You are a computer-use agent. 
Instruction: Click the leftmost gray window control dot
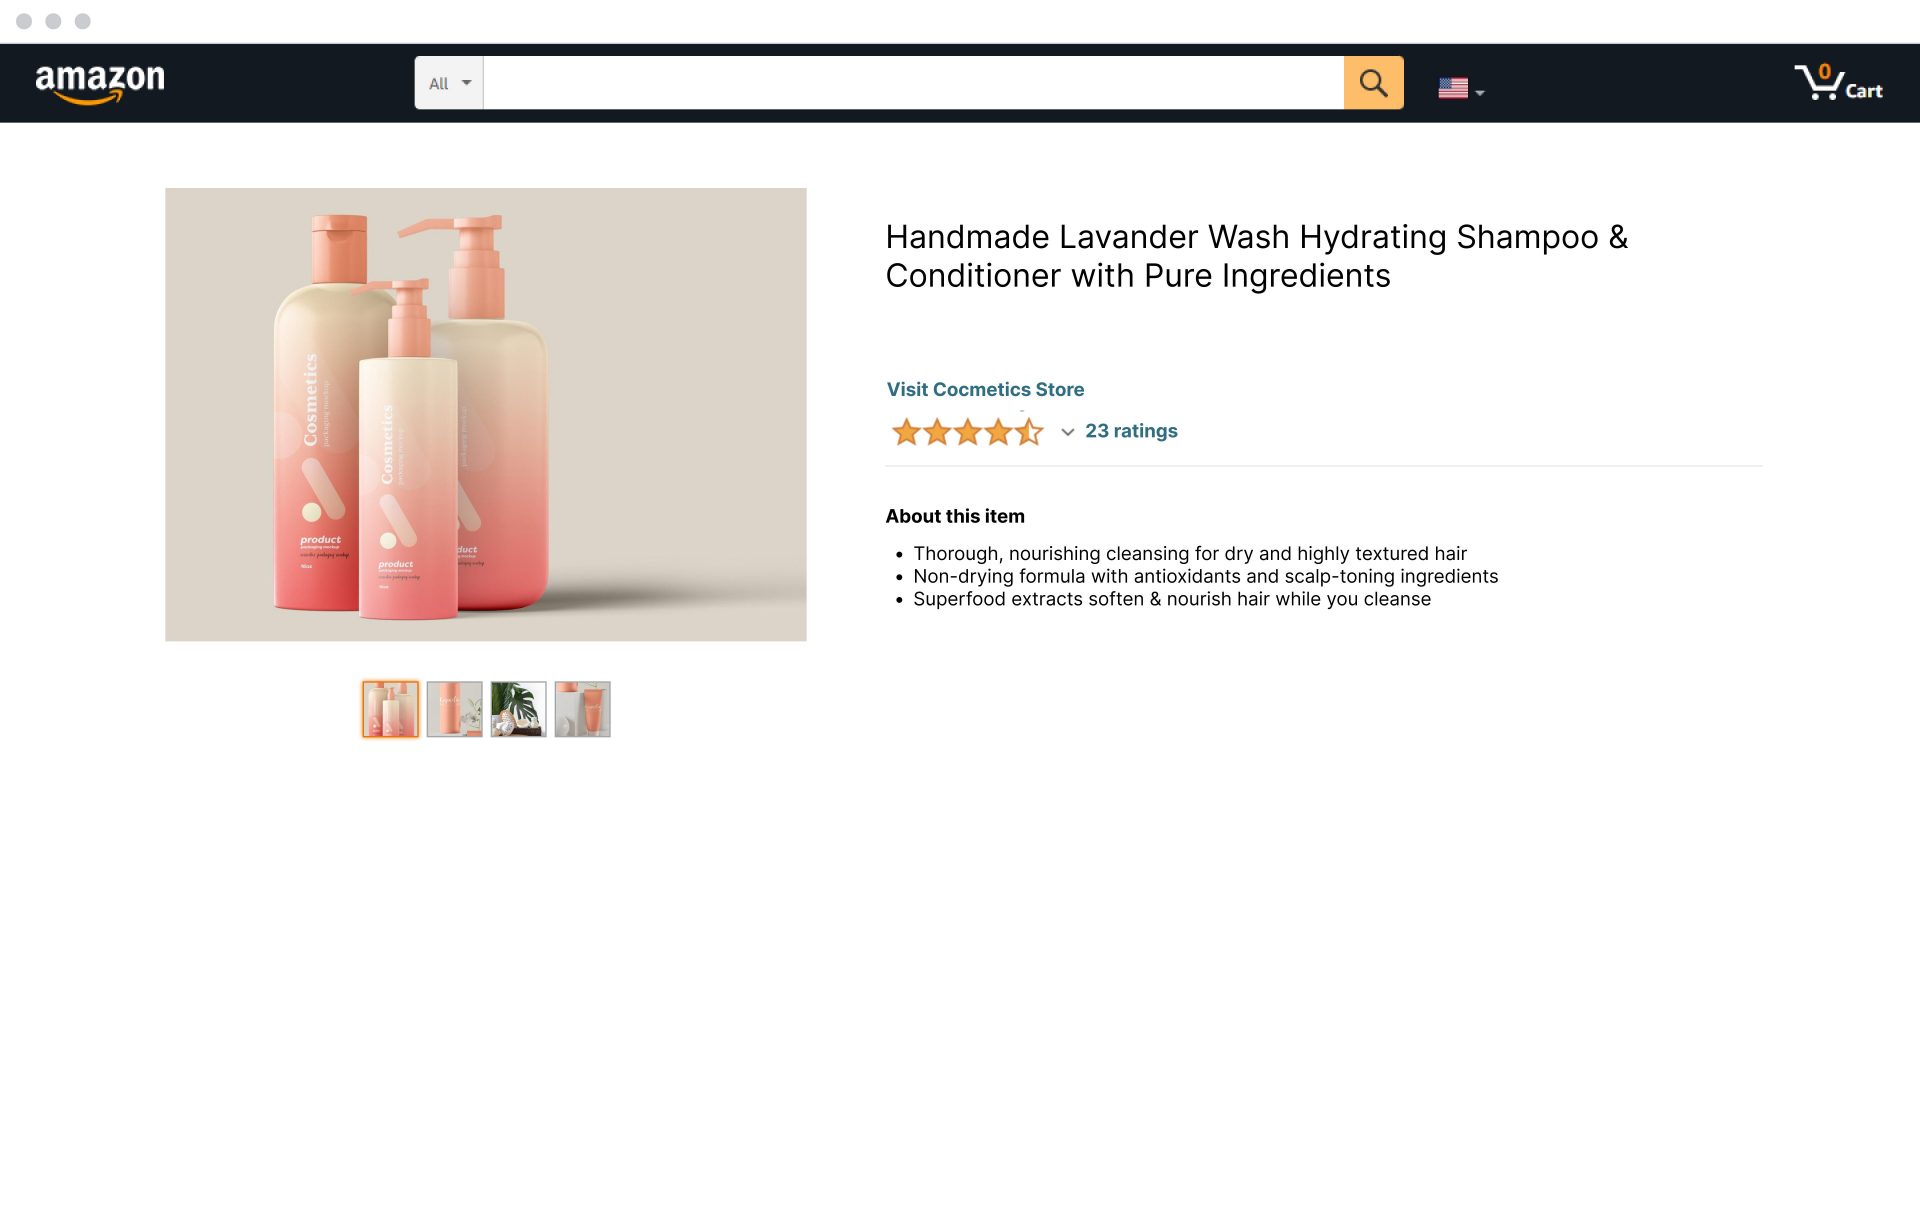point(24,21)
